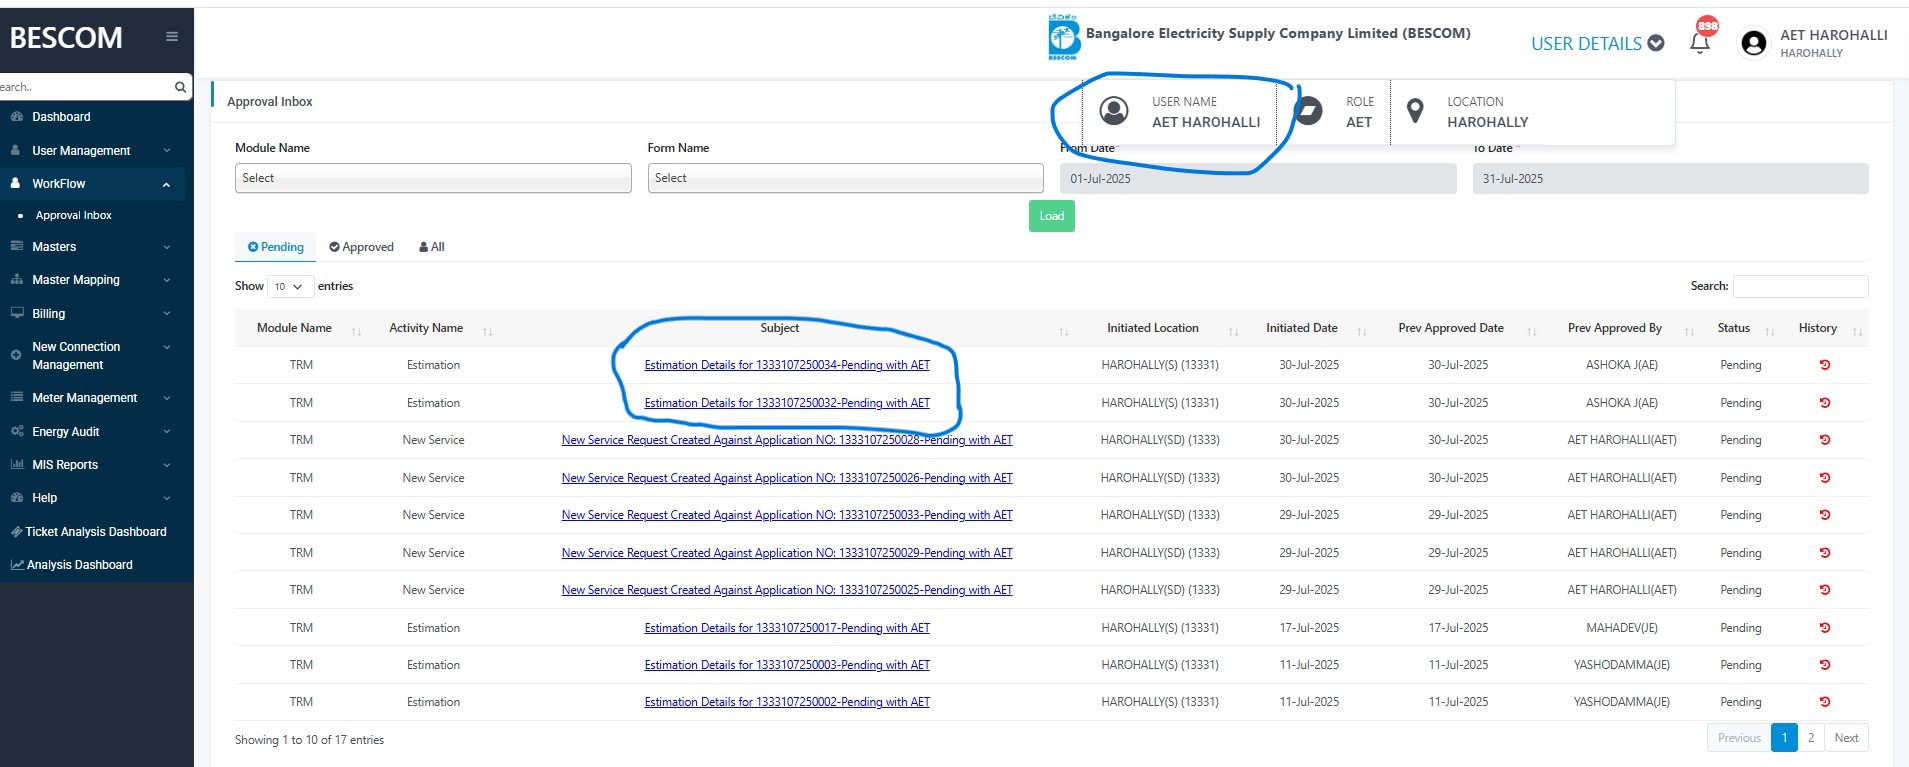Click the user avatar icon beside AET HAROHALLI
This screenshot has width=1909, height=767.
click(x=1753, y=43)
